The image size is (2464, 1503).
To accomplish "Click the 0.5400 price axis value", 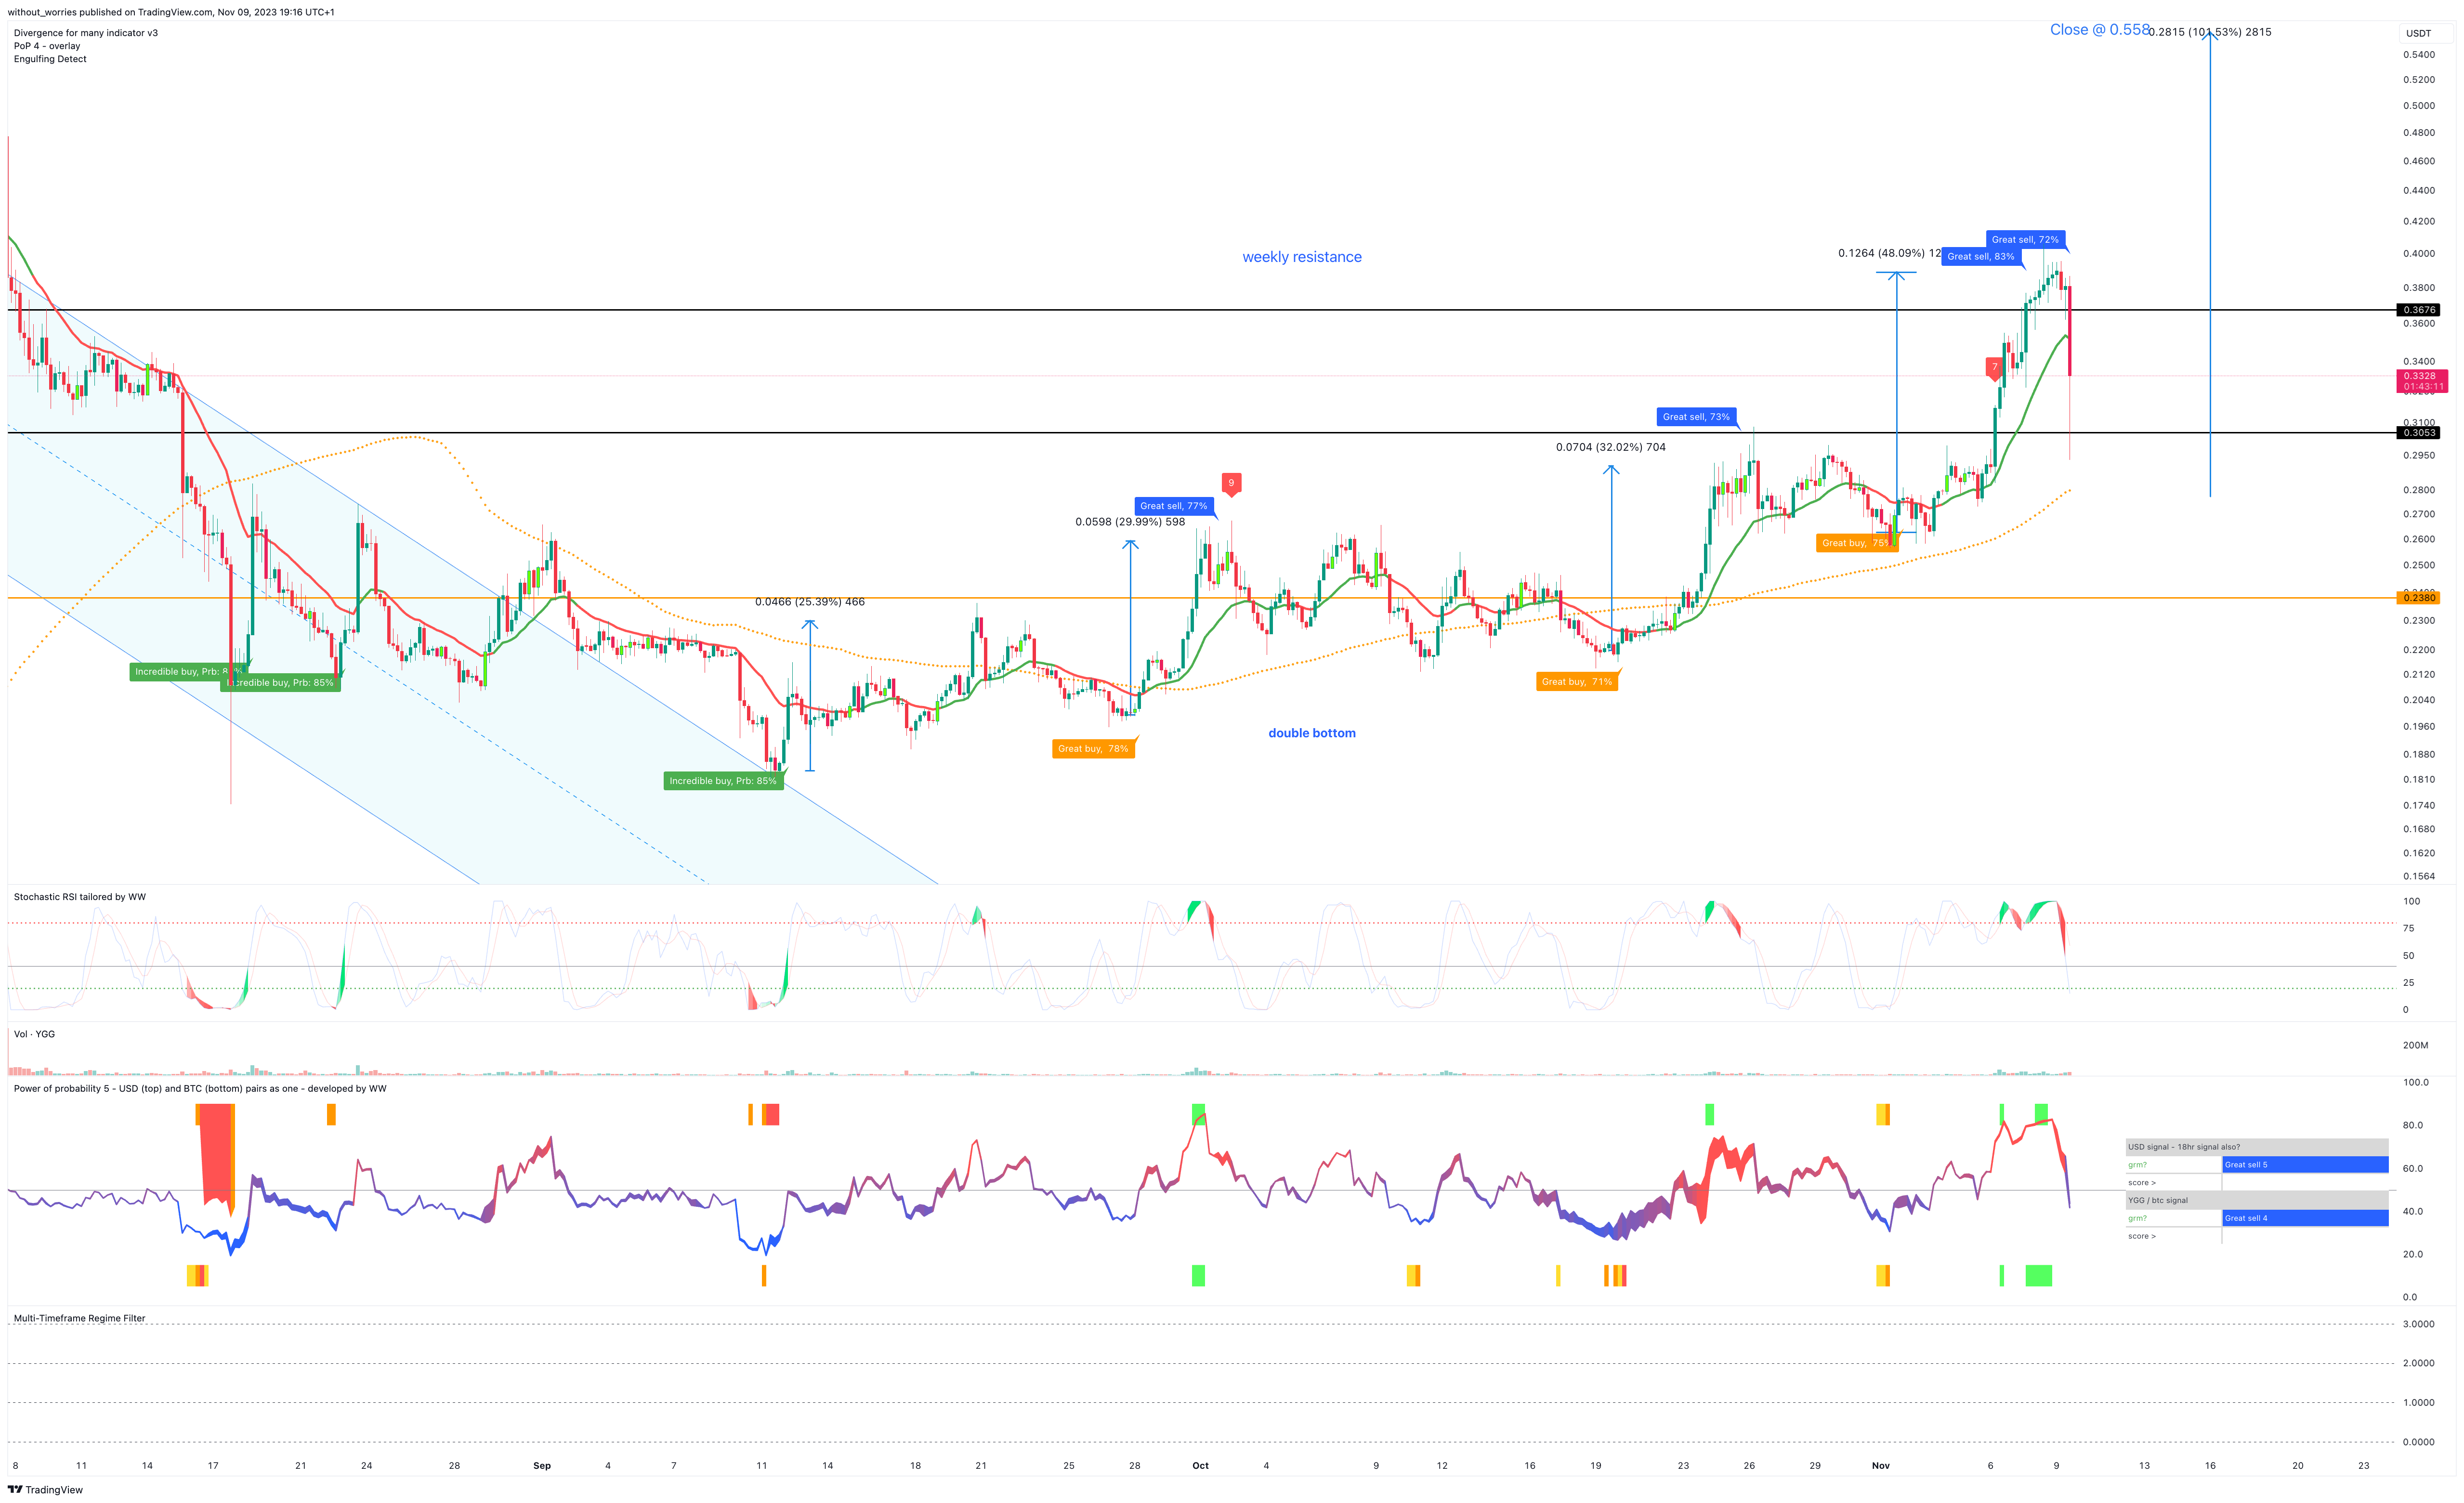I will click(x=2419, y=55).
